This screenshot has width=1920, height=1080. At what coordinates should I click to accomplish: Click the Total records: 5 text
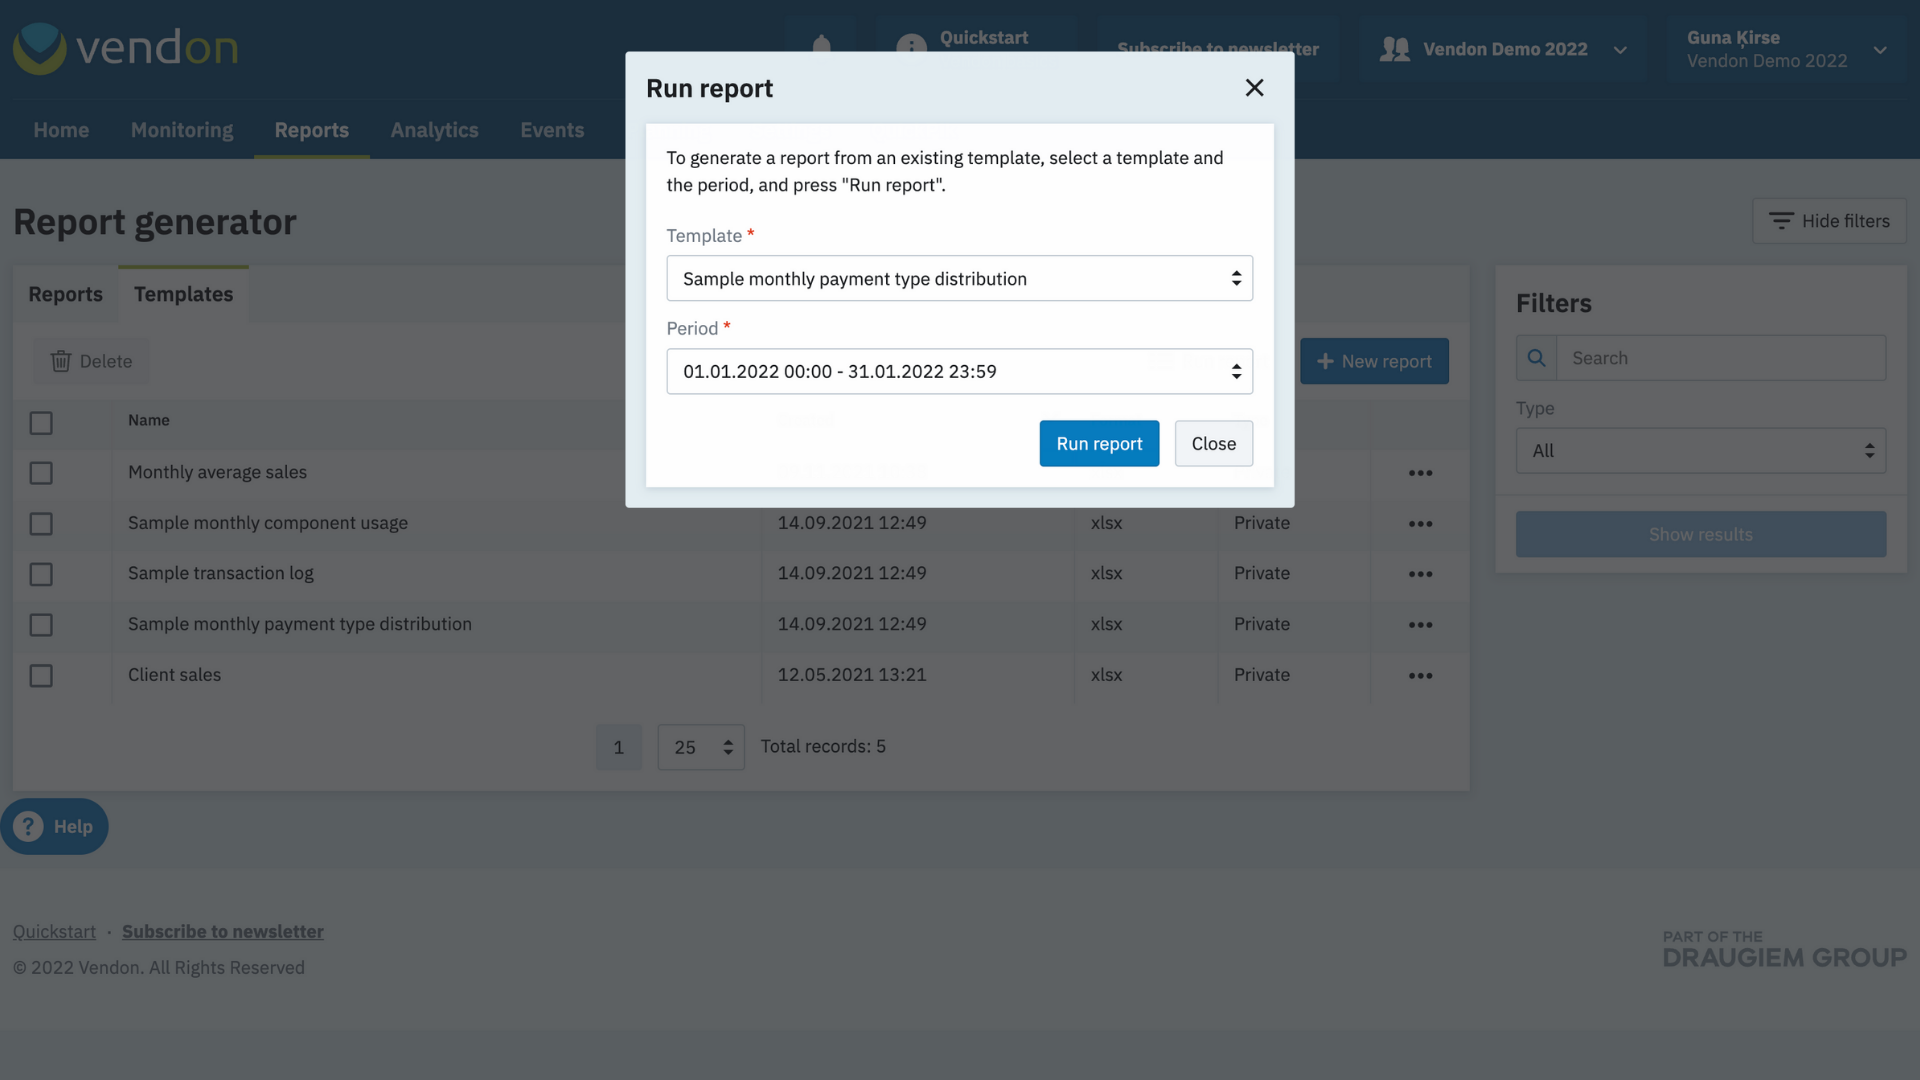click(x=823, y=746)
